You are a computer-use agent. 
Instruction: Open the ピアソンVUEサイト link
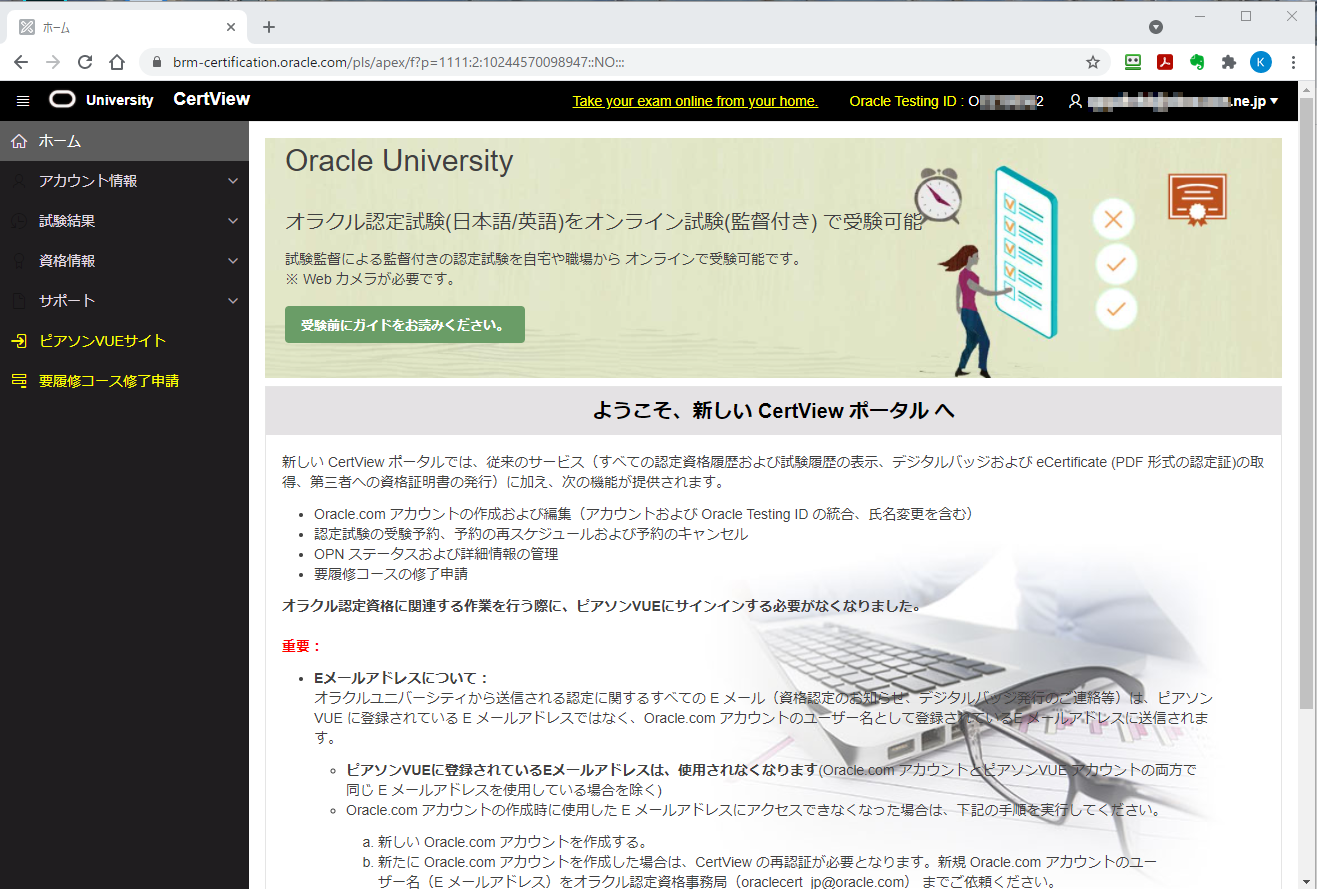(102, 341)
